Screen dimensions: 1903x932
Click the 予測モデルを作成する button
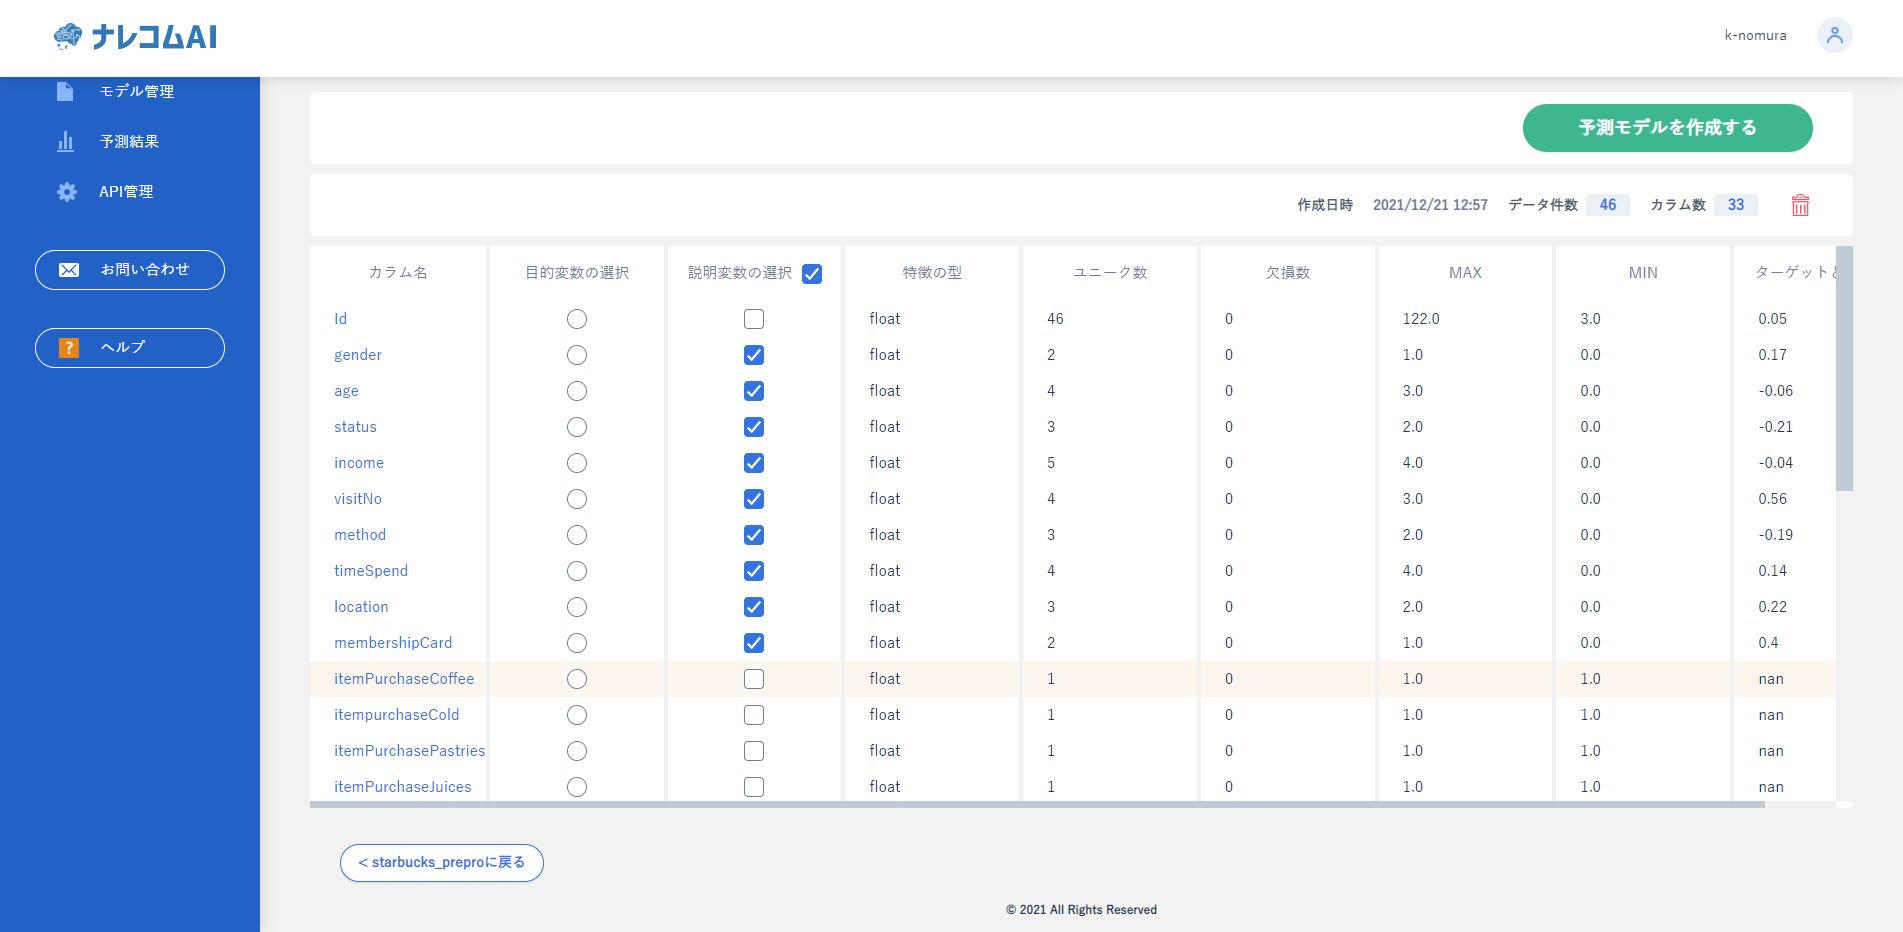pyautogui.click(x=1667, y=128)
